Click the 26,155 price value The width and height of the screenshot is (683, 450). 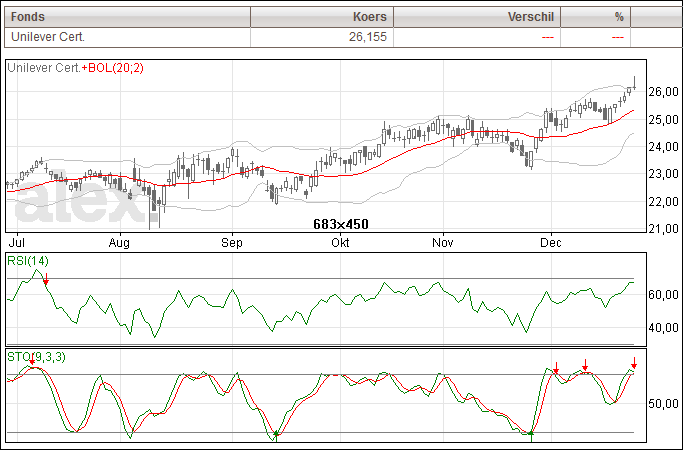point(368,37)
